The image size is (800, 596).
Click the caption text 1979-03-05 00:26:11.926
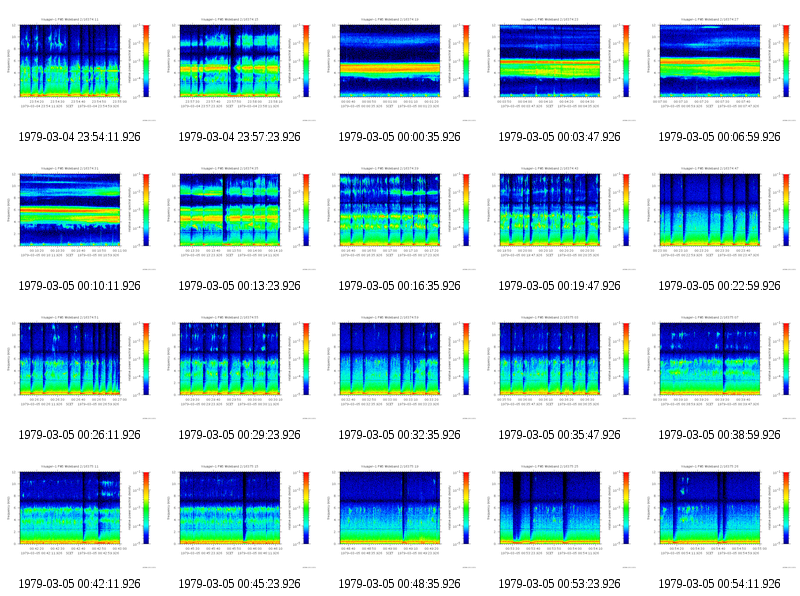(x=80, y=435)
